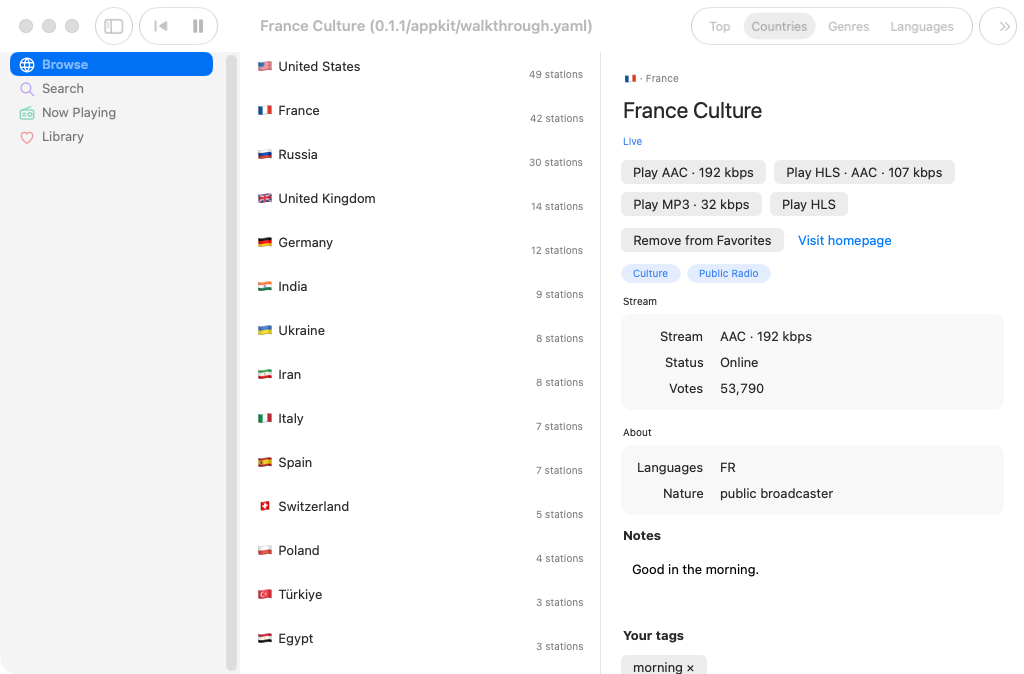The height and width of the screenshot is (674, 1024).
Task: Click the Public Radio tag
Action: (x=728, y=274)
